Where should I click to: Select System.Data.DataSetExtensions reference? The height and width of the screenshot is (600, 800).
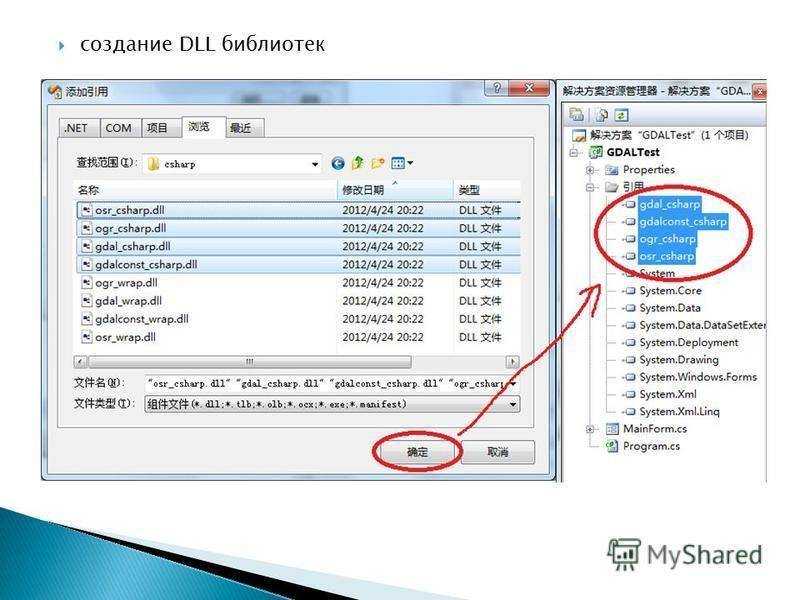pyautogui.click(x=703, y=326)
